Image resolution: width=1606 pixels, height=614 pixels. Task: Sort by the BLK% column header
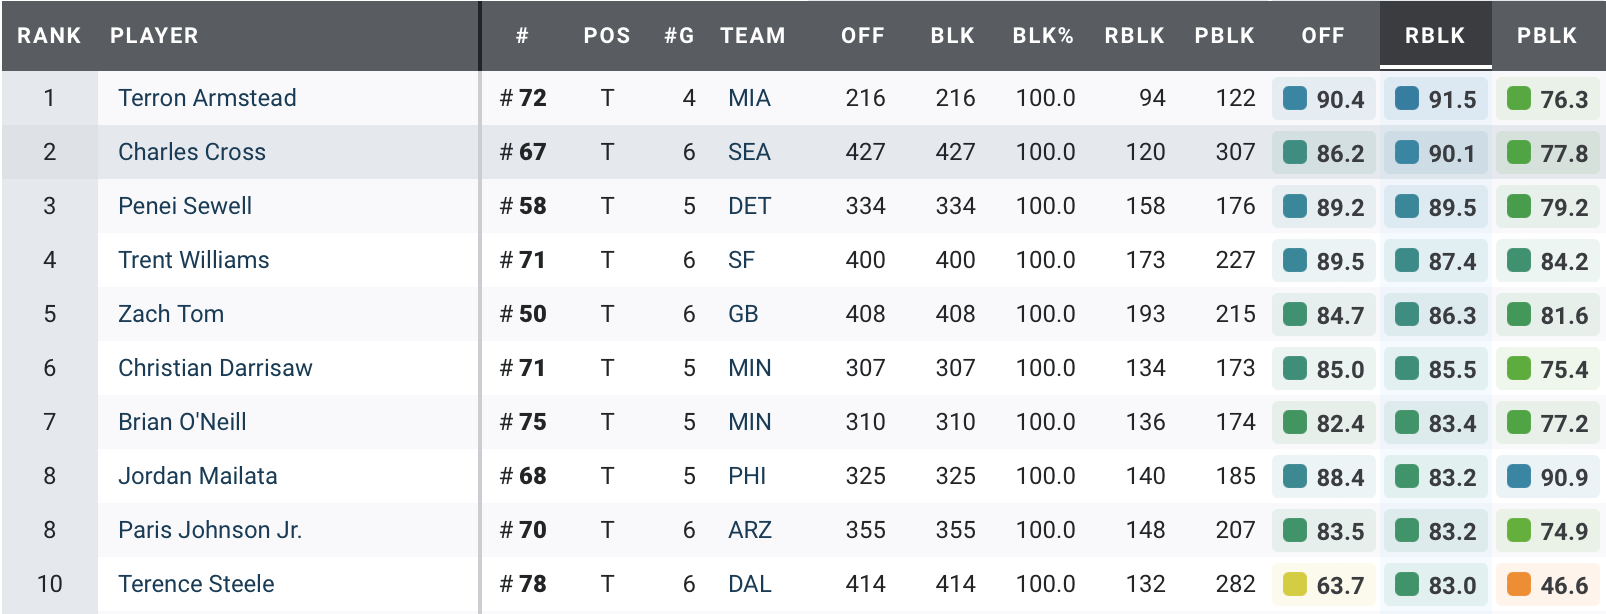click(1043, 36)
